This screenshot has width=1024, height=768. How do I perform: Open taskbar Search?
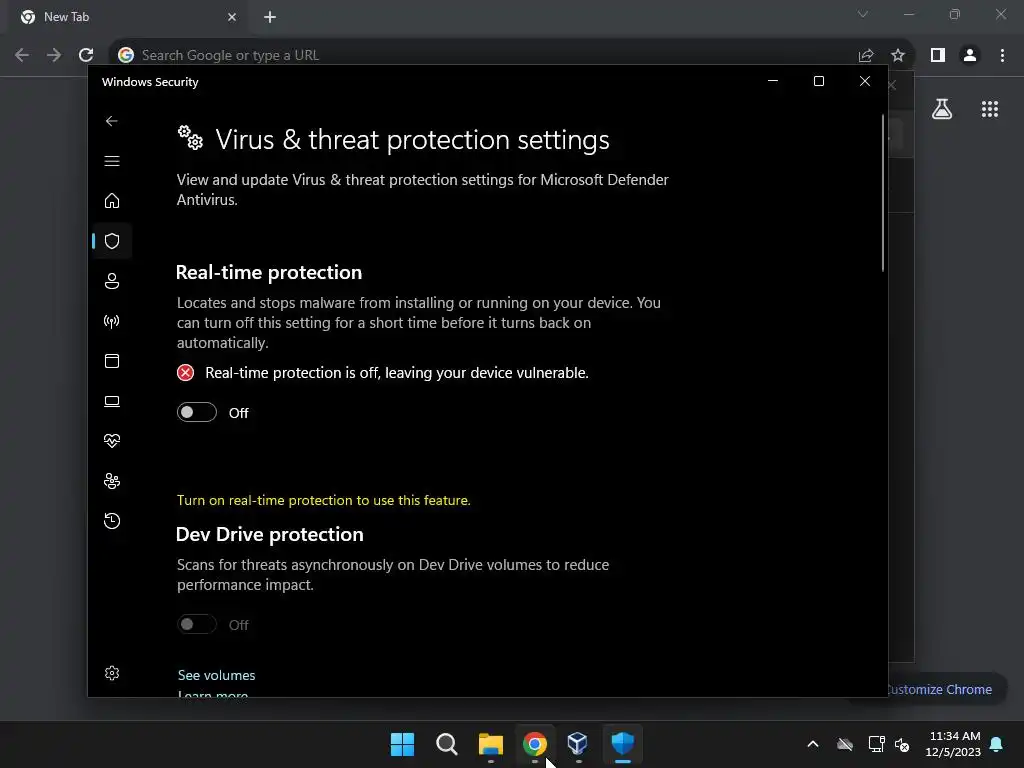click(x=447, y=744)
